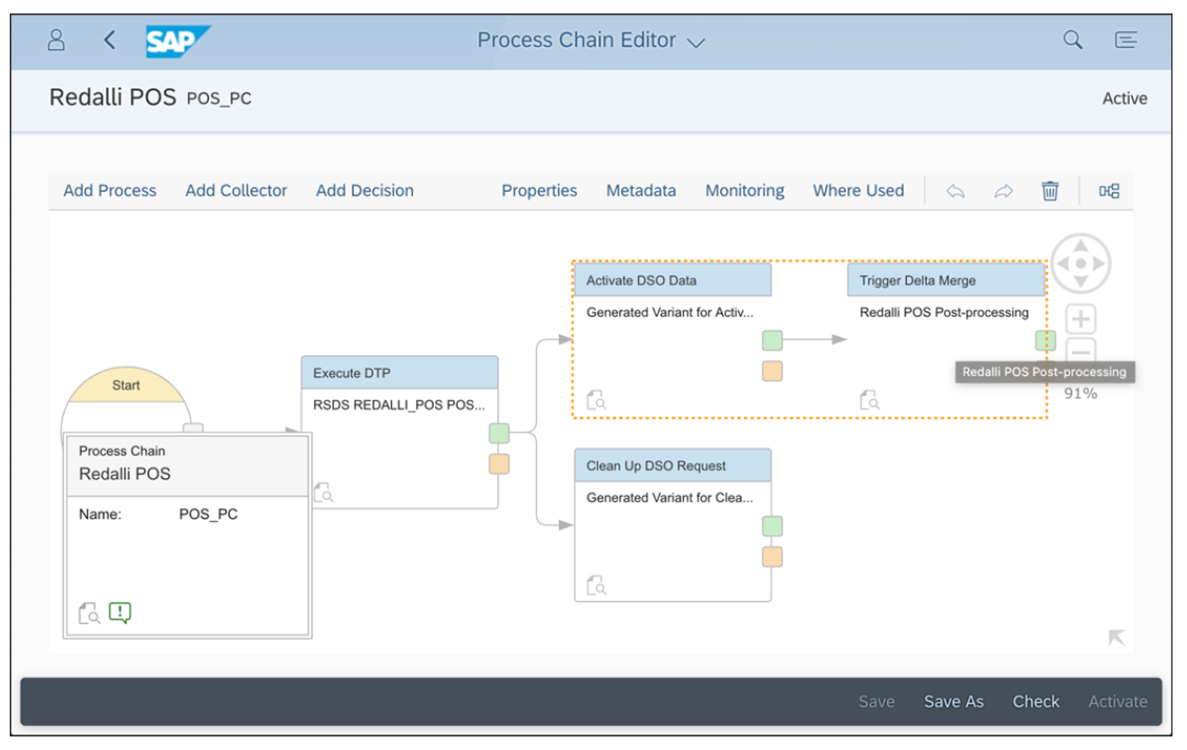Delete selected step with the trash icon

[1049, 190]
